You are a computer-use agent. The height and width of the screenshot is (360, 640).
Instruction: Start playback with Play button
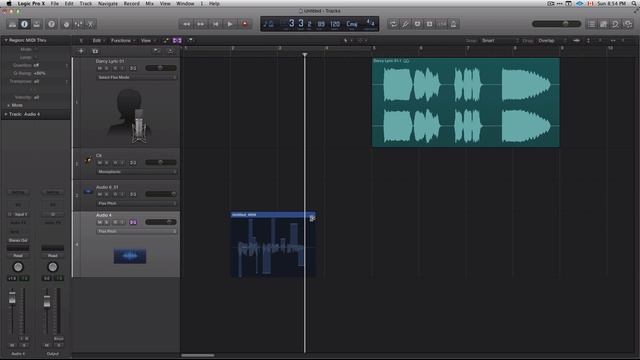click(x=230, y=24)
